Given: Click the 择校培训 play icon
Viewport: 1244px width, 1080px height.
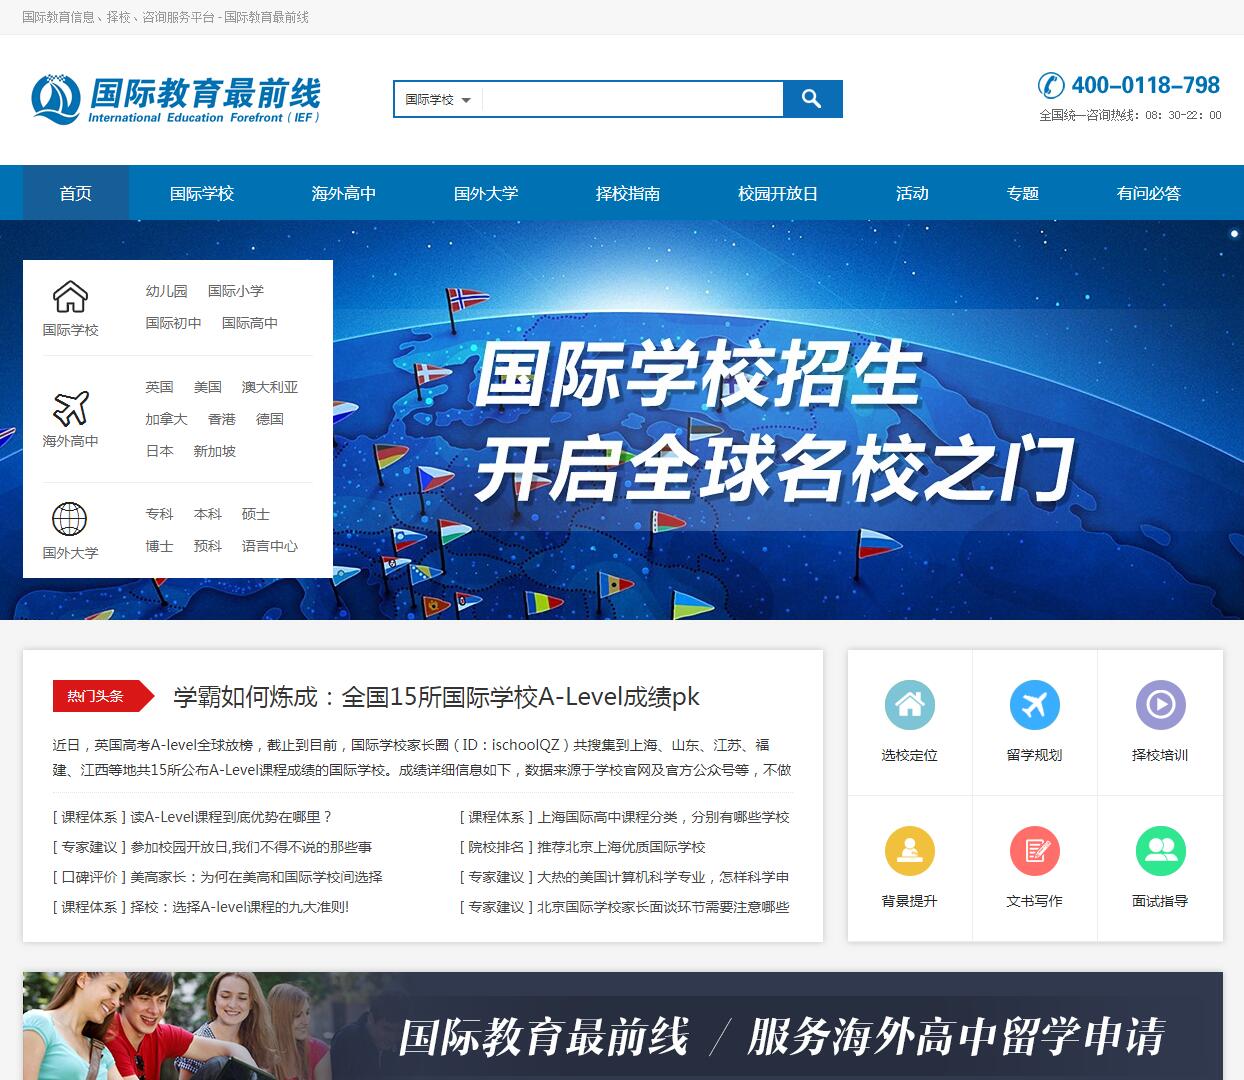Looking at the screenshot, I should tap(1160, 705).
